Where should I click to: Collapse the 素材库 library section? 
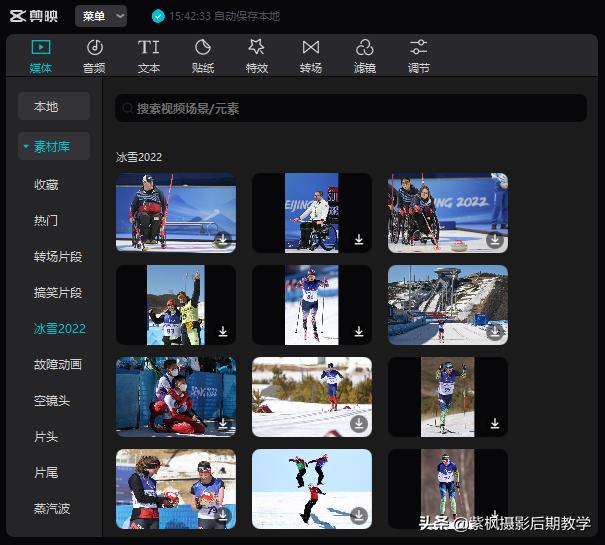[x=26, y=146]
